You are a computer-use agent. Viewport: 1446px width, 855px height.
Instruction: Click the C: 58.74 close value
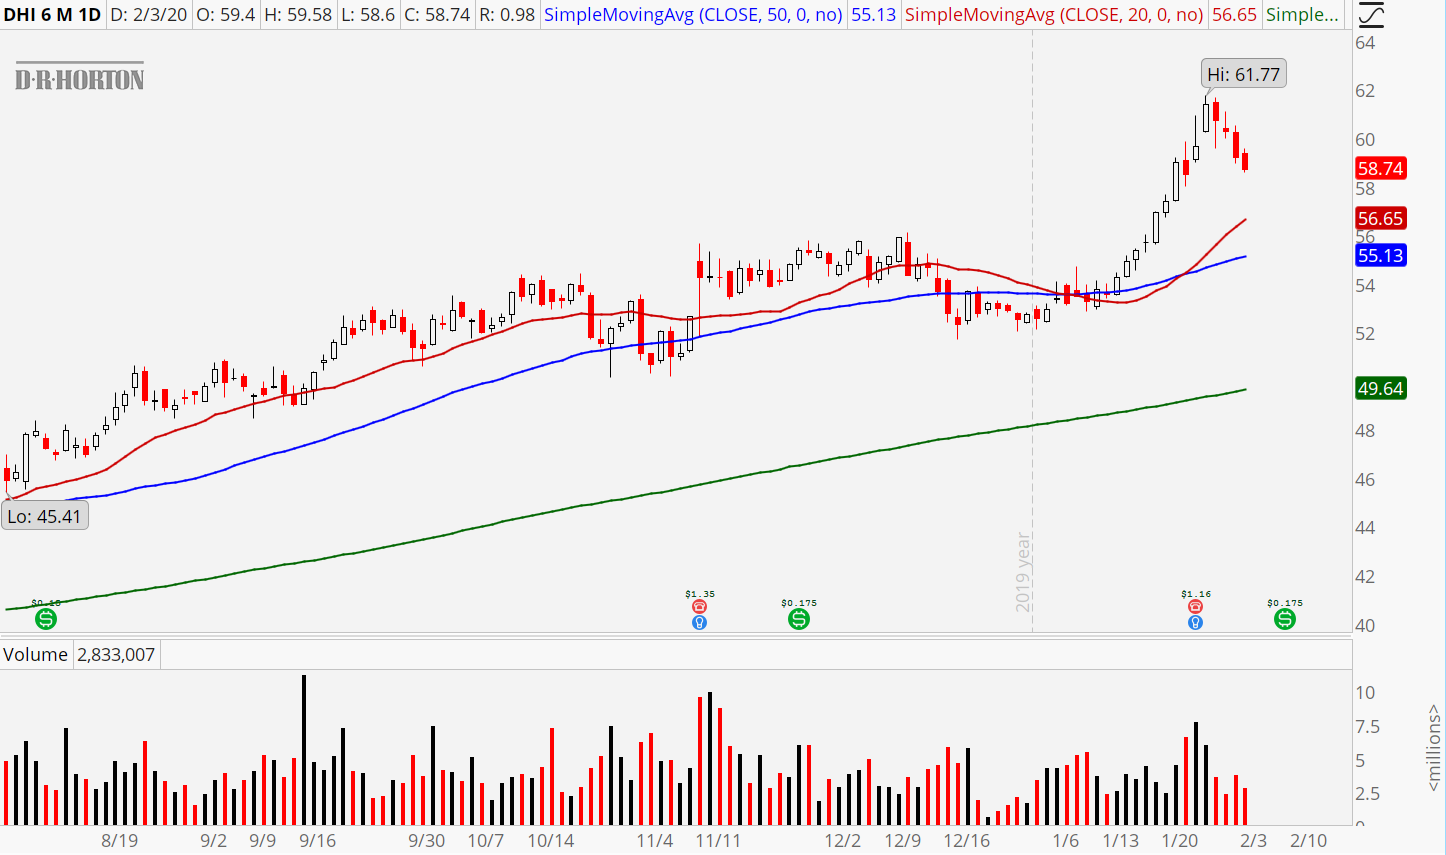point(438,15)
